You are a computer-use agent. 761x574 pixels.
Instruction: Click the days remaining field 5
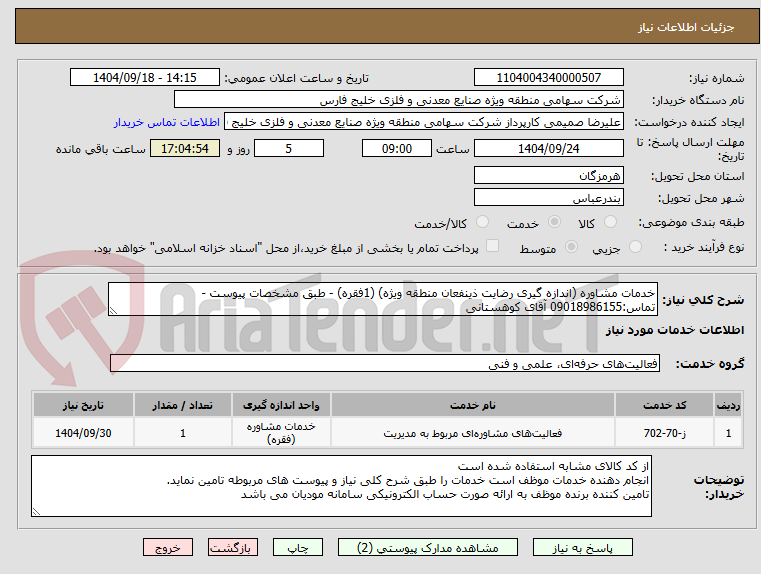289,148
